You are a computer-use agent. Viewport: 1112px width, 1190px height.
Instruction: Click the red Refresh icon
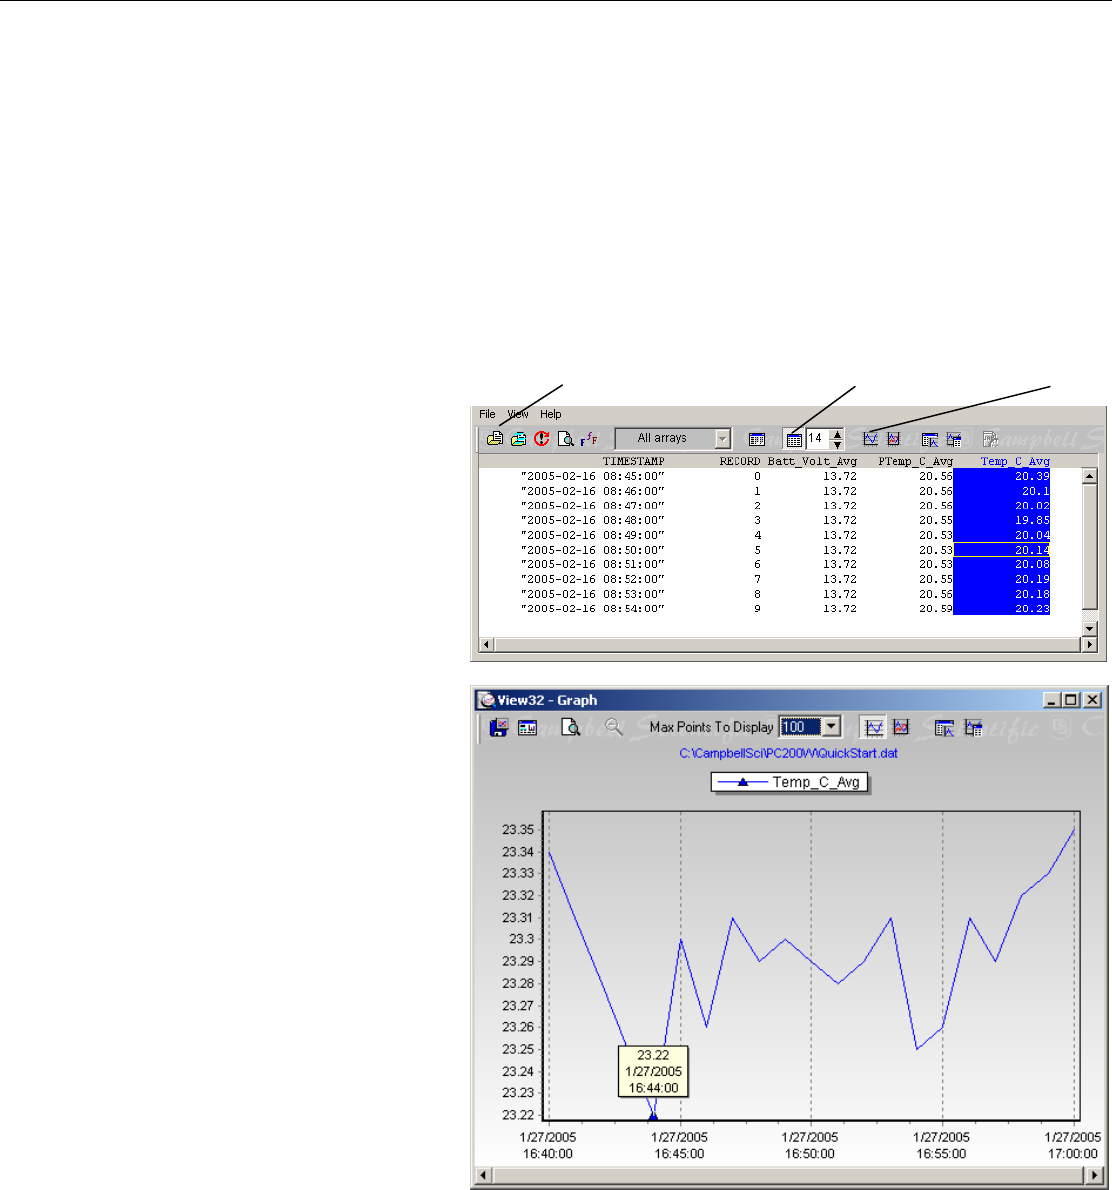541,439
